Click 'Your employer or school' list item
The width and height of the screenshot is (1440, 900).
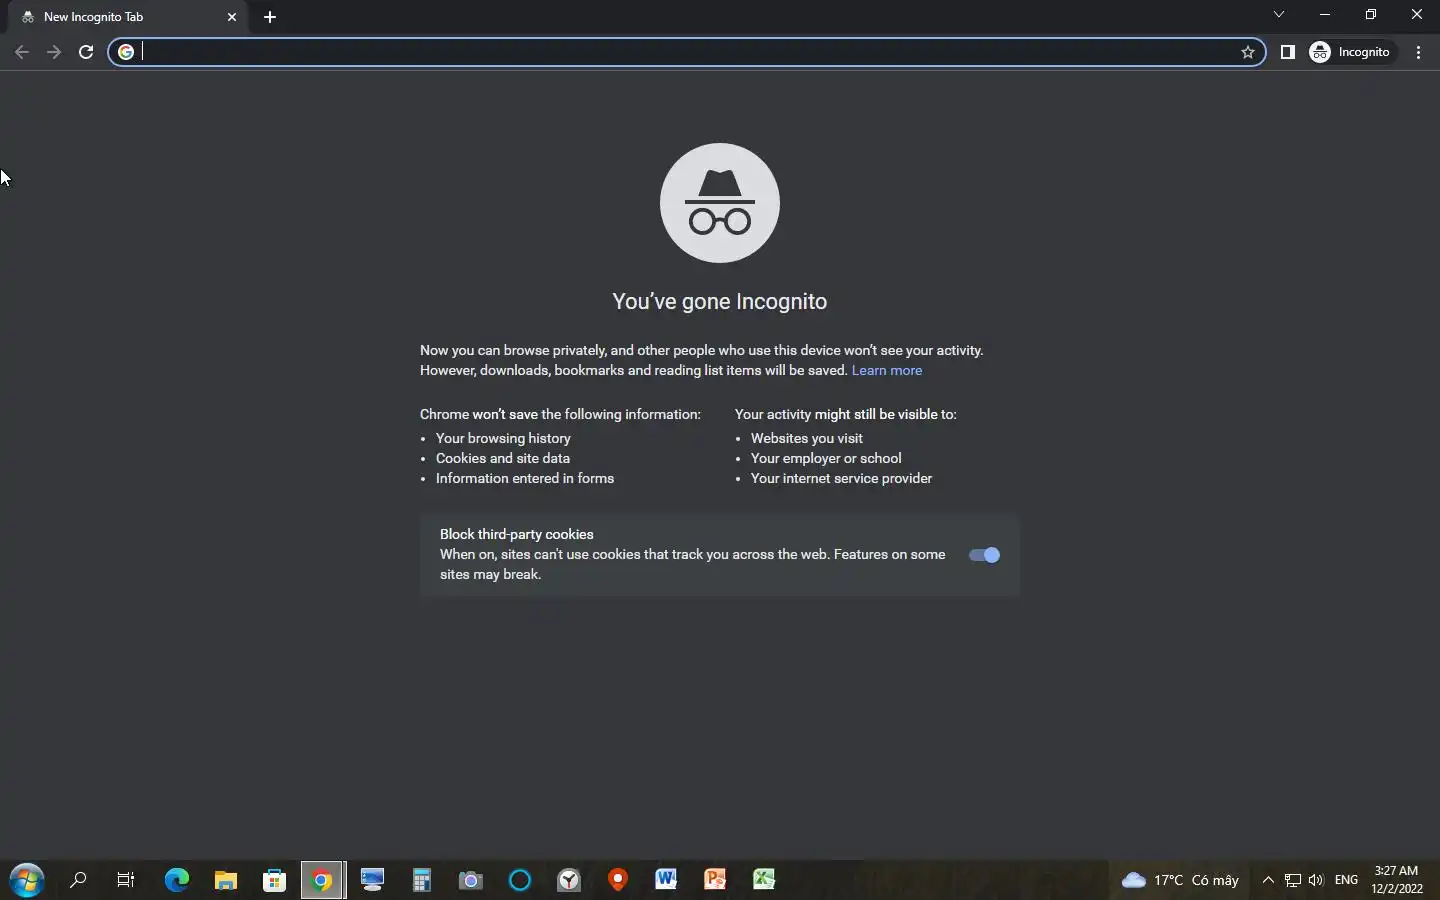[826, 458]
